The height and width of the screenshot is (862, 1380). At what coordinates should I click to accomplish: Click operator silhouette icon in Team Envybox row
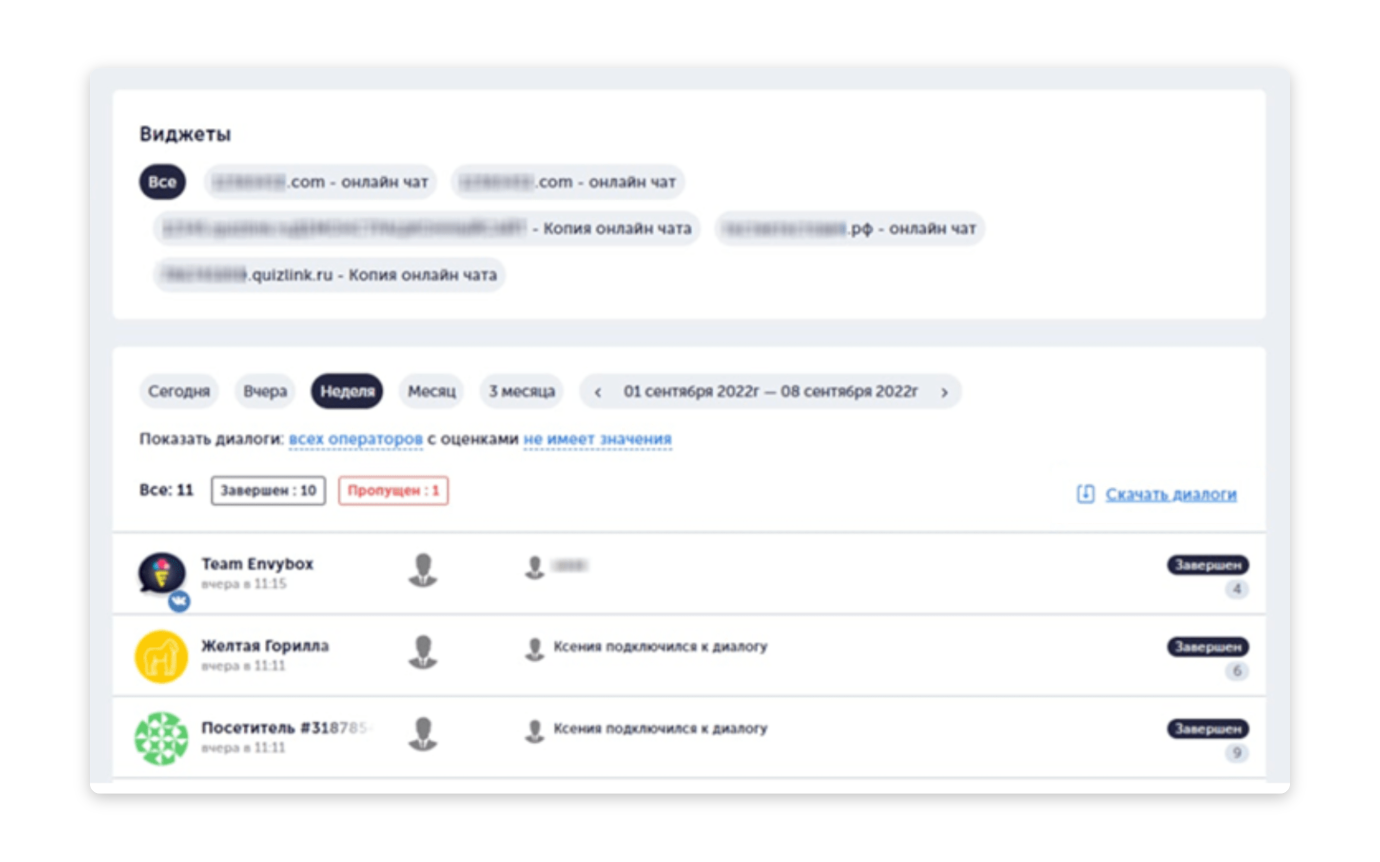tap(423, 570)
